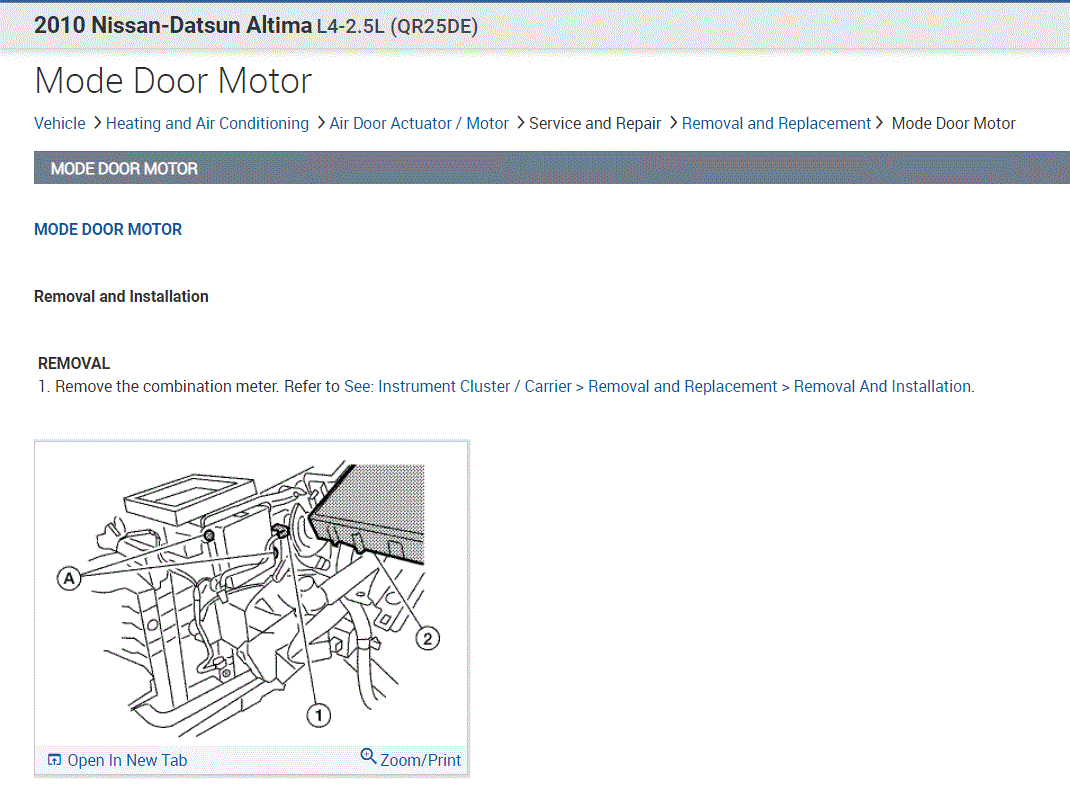The image size is (1070, 789).
Task: Click the Open In New Tab icon
Action: tap(55, 761)
